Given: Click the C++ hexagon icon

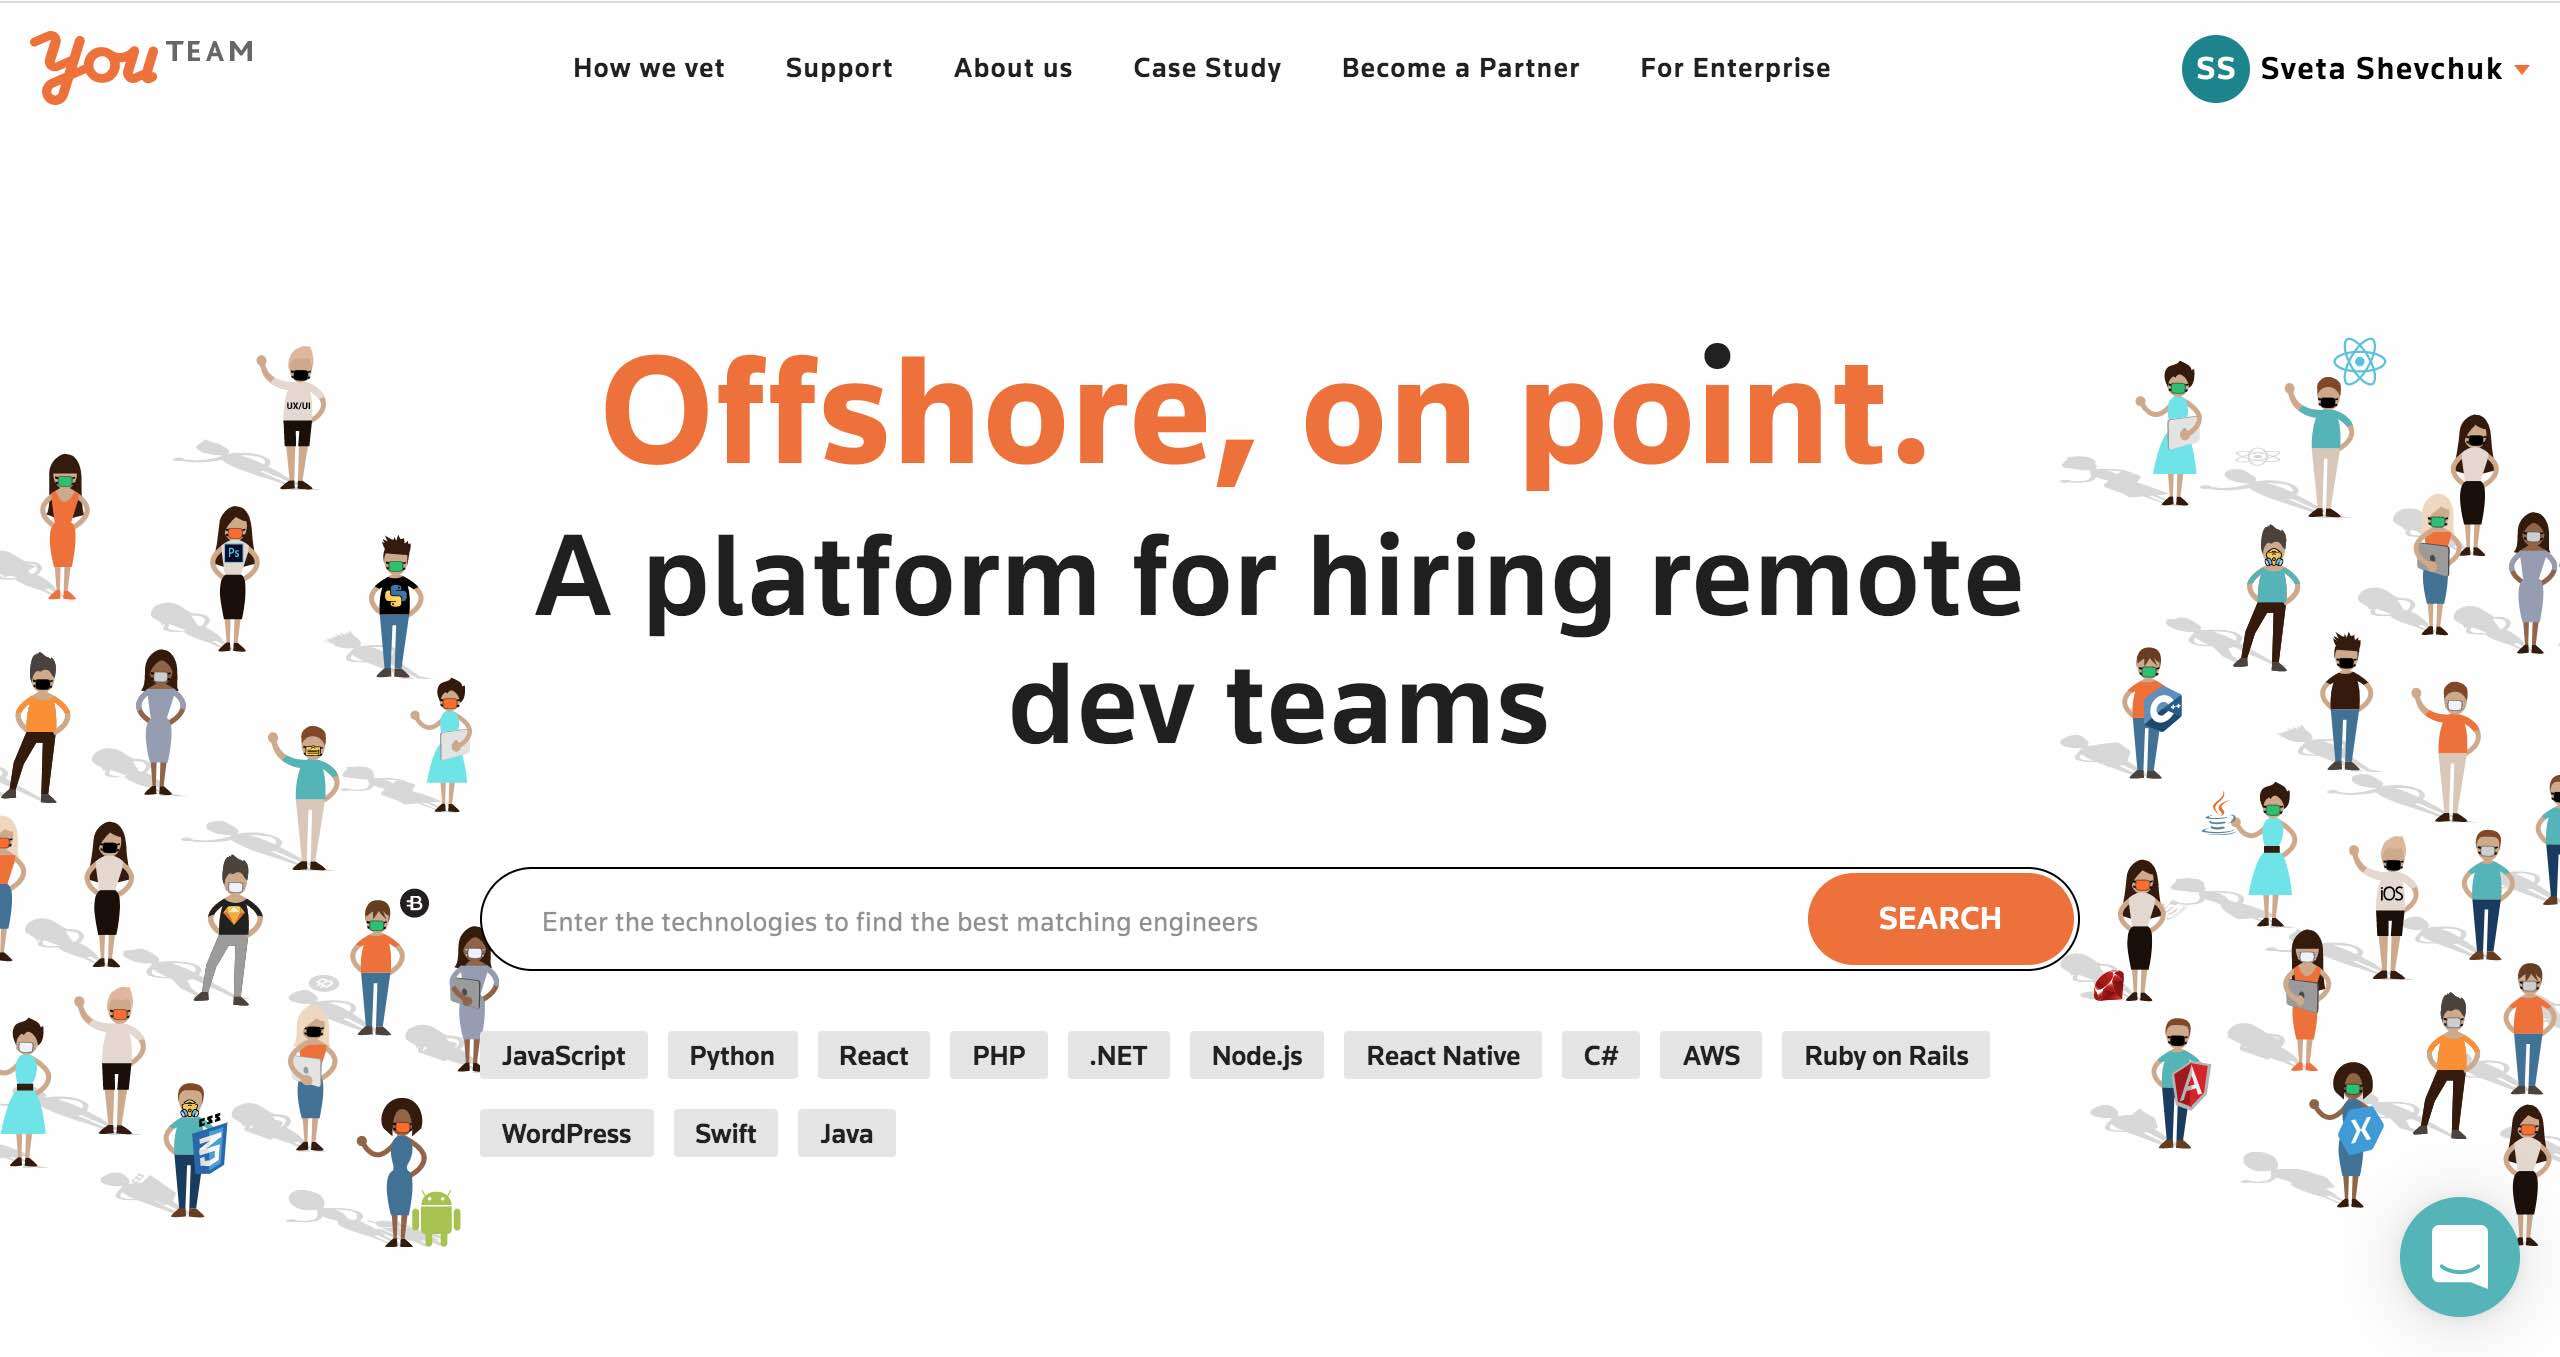Looking at the screenshot, I should pos(2163,709).
